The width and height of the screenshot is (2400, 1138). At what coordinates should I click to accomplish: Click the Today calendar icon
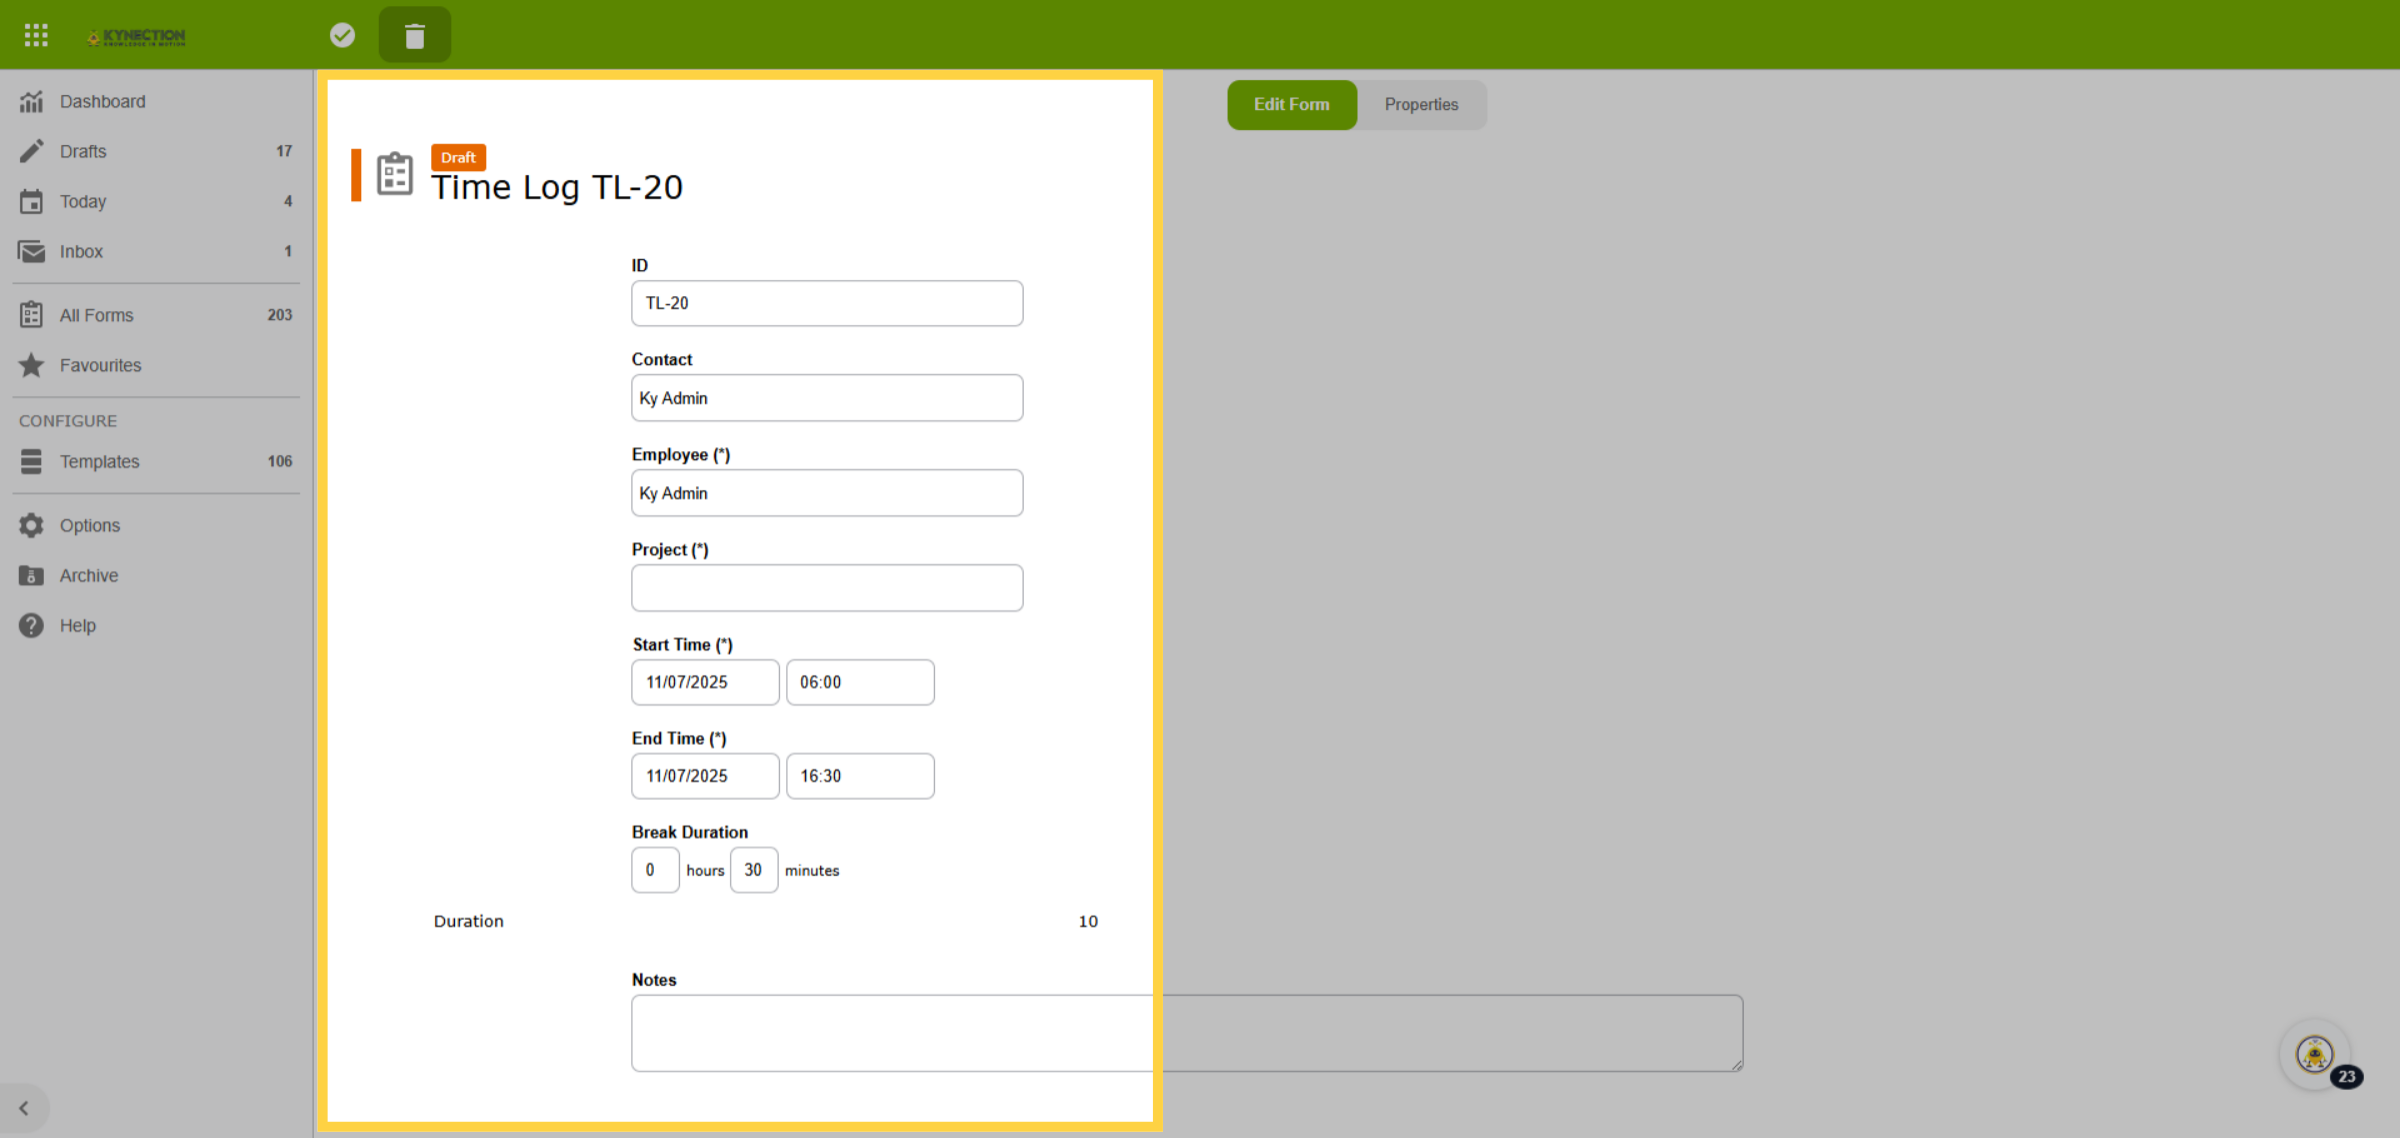[31, 201]
